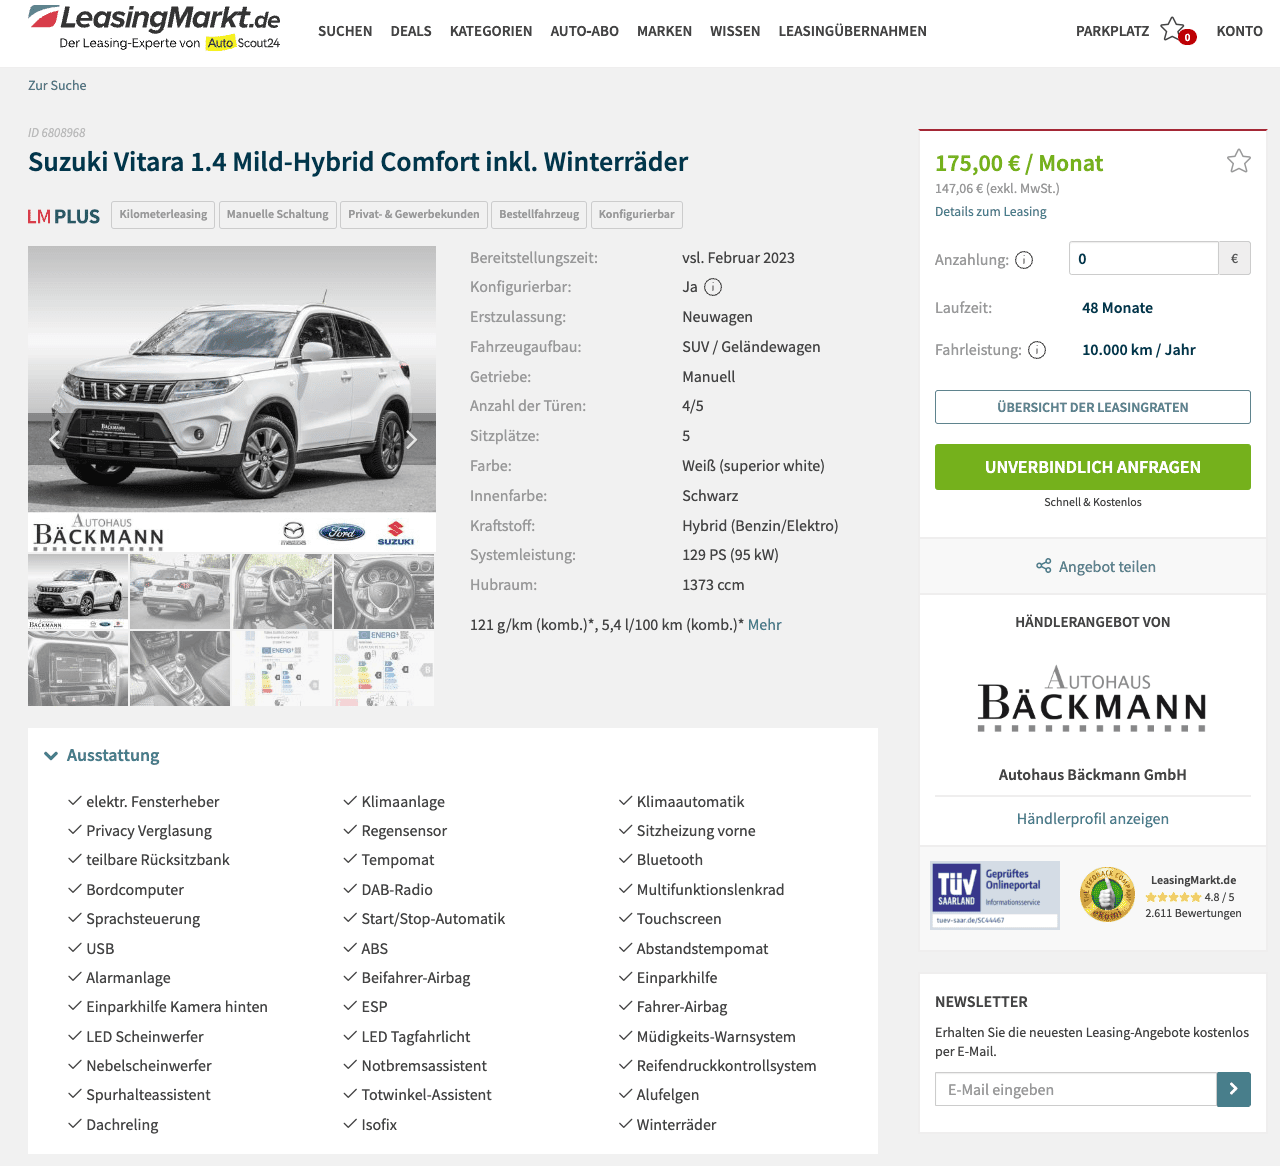Viewport: 1280px width, 1166px height.
Task: Show info icon next to Konfigurierbar Ja
Action: pyautogui.click(x=713, y=287)
